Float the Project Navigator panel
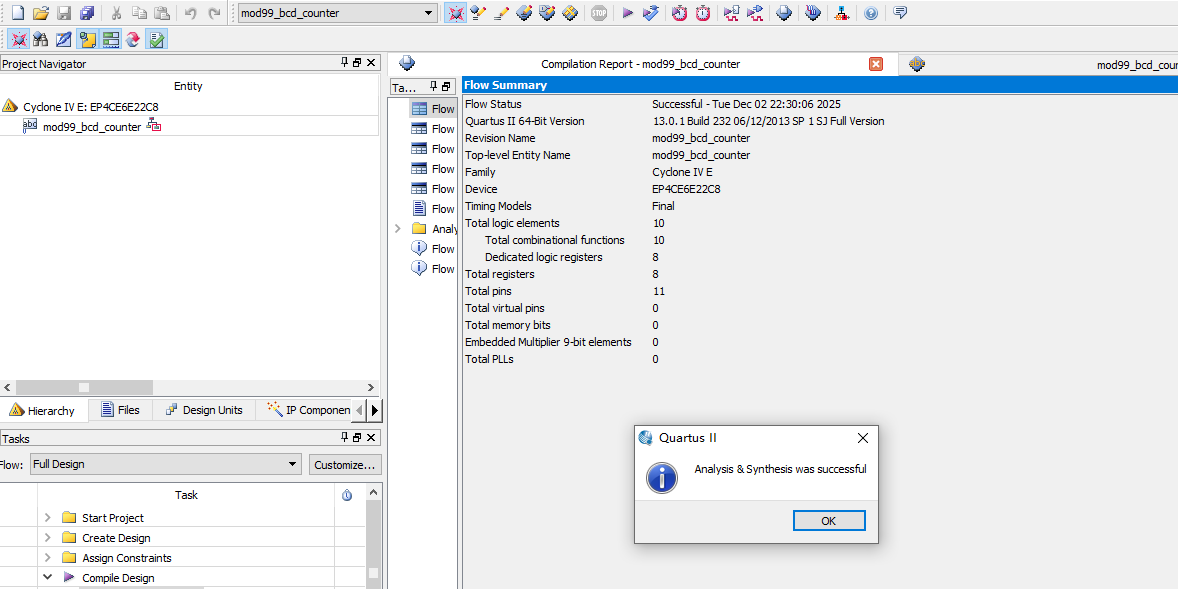Screen dimensions: 1178x589 click(x=357, y=63)
